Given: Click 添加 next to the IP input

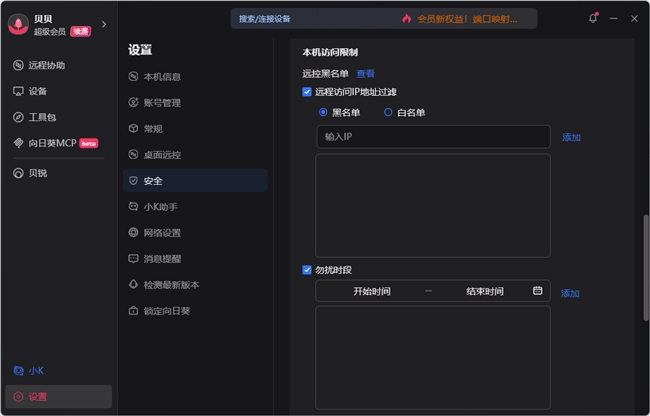Looking at the screenshot, I should click(571, 137).
